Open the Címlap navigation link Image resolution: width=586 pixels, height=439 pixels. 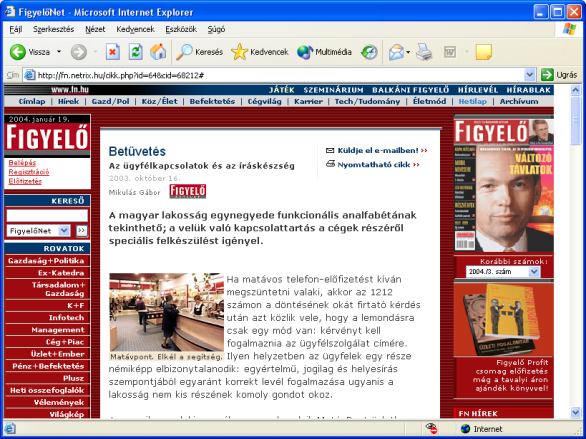click(32, 101)
